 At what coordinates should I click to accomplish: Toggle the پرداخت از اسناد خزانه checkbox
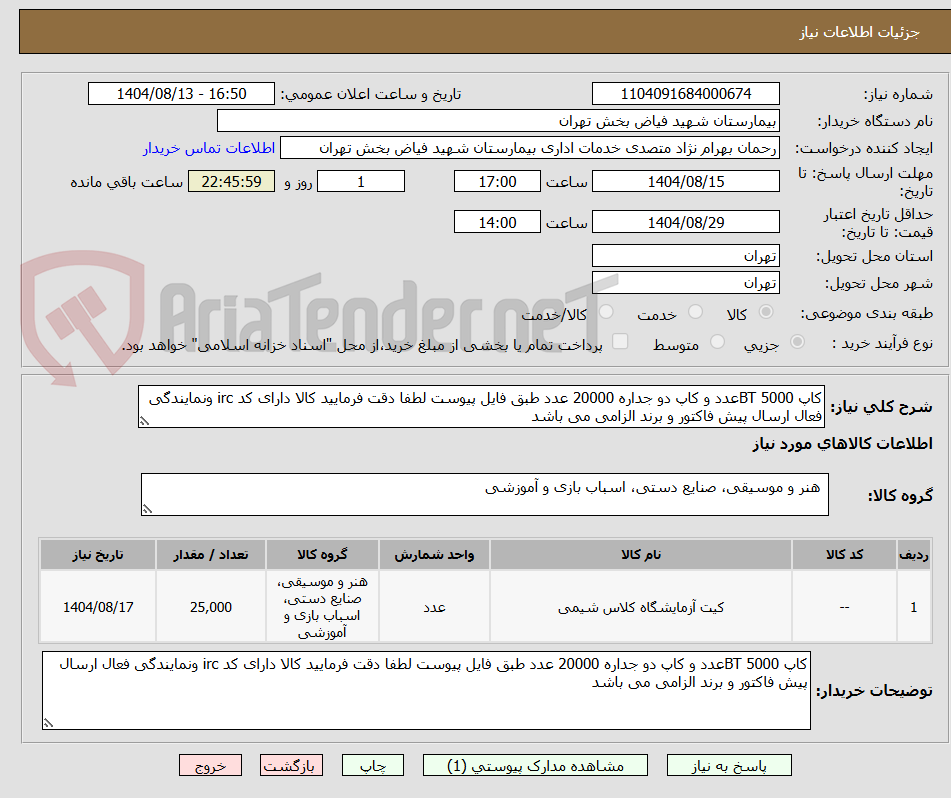(620, 341)
